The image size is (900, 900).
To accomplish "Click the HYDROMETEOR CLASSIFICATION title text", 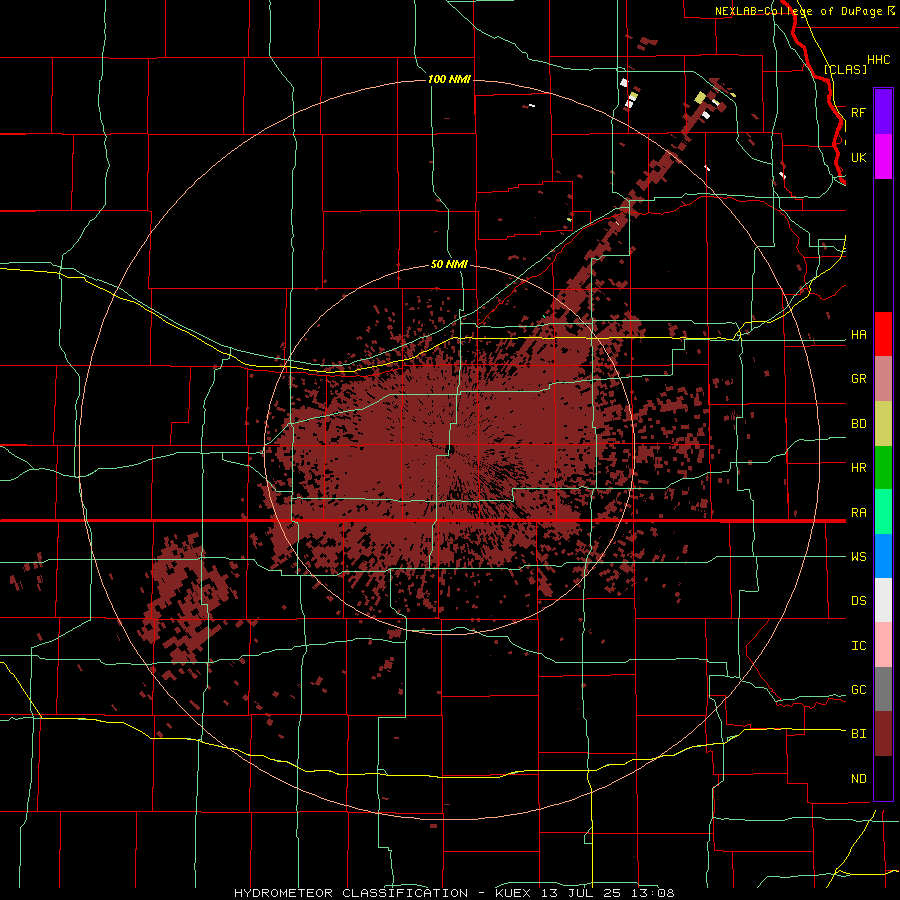I will [x=351, y=893].
